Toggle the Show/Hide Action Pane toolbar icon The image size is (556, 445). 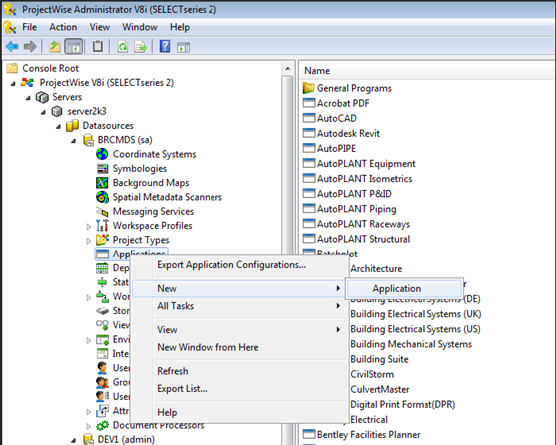click(x=184, y=47)
